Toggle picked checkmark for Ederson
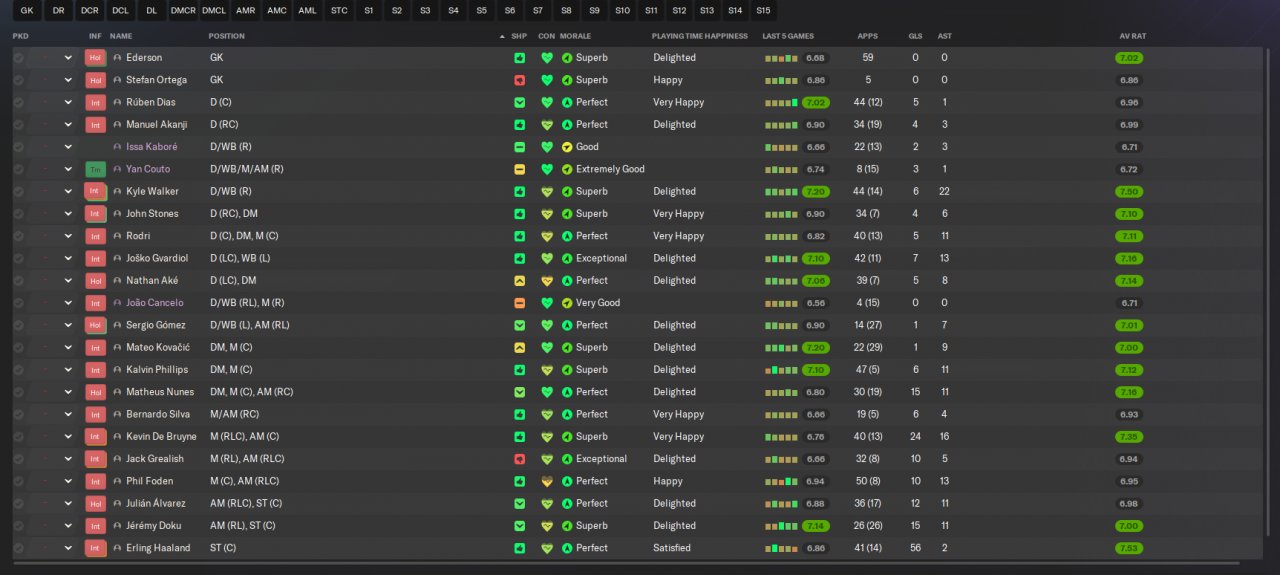The width and height of the screenshot is (1280, 575). tap(18, 58)
